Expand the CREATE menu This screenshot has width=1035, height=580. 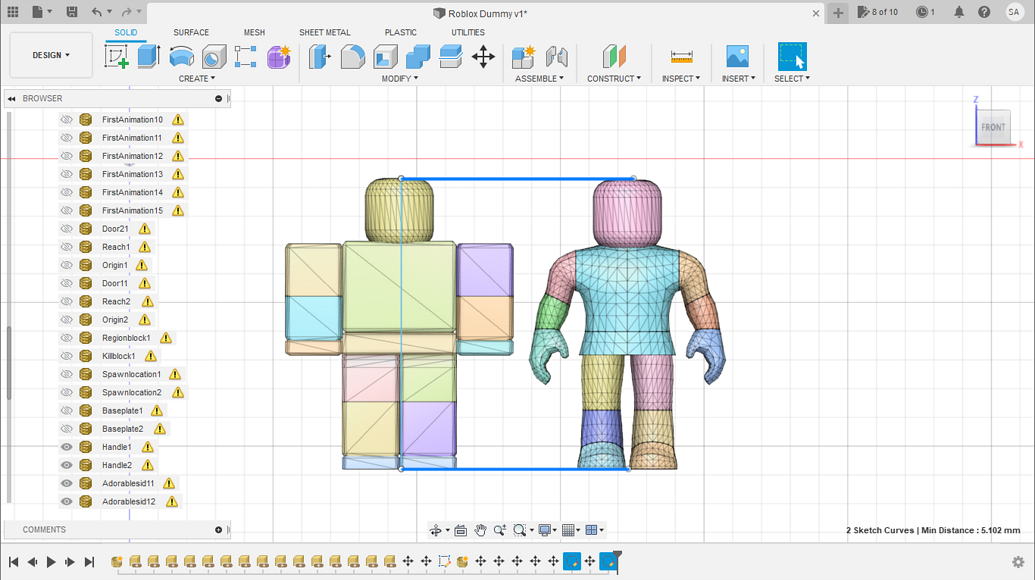tap(197, 79)
